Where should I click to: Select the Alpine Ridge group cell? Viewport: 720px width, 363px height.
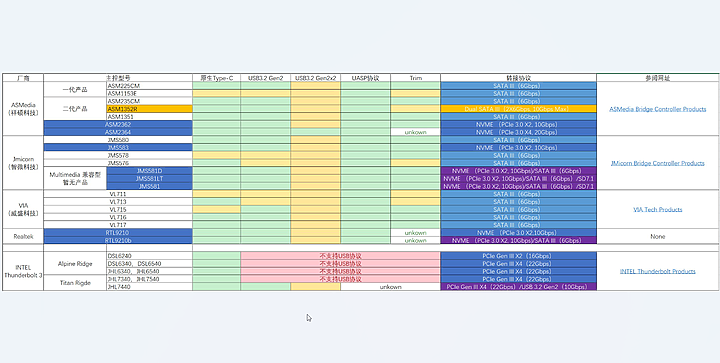[x=75, y=263]
